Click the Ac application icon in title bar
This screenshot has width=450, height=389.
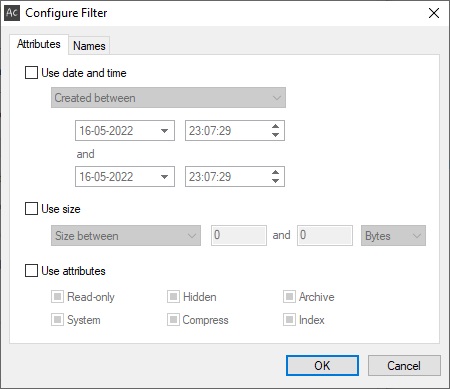(12, 13)
